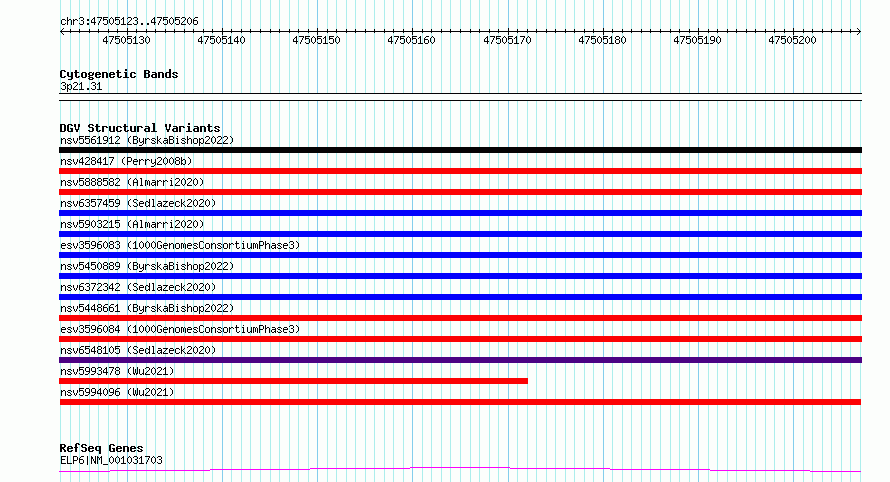Open nsv5994096 (Wu2021) label
The height and width of the screenshot is (482, 890).
pos(117,392)
